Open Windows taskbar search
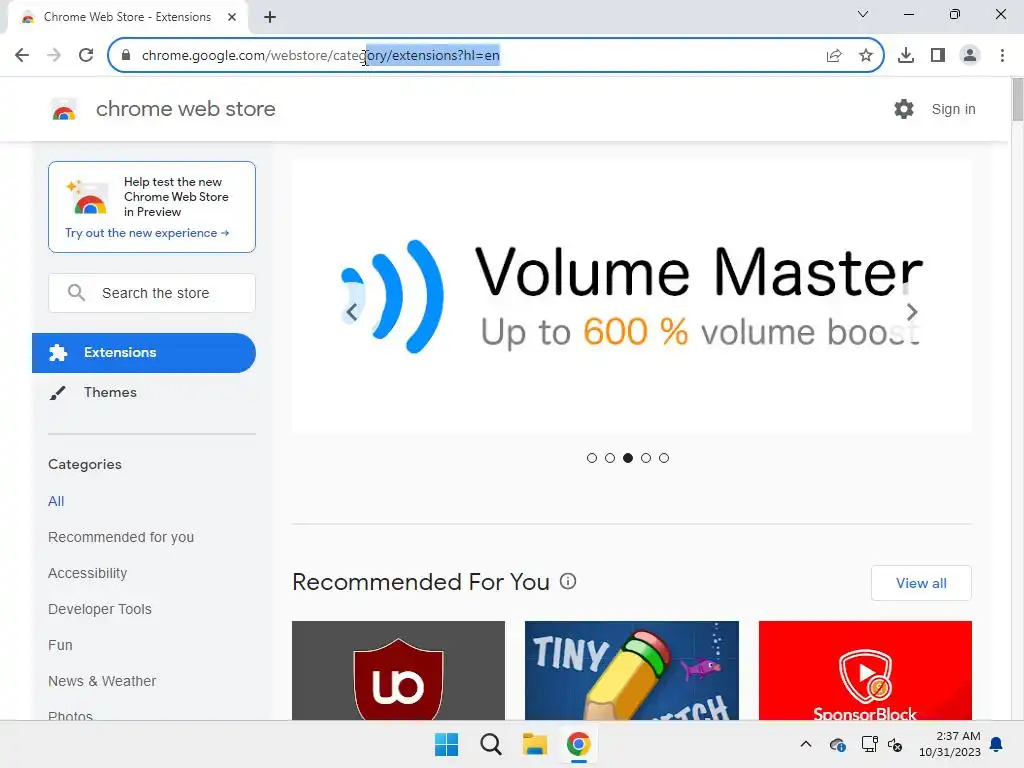Image resolution: width=1024 pixels, height=768 pixels. point(490,744)
